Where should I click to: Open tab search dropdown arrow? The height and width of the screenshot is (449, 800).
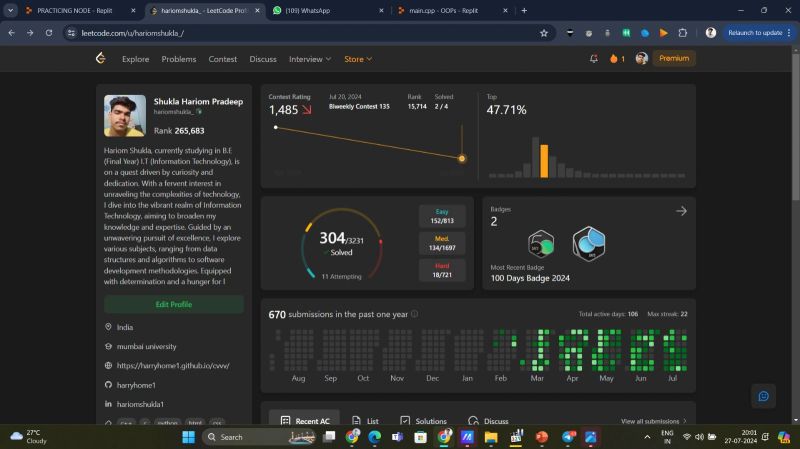[x=10, y=10]
